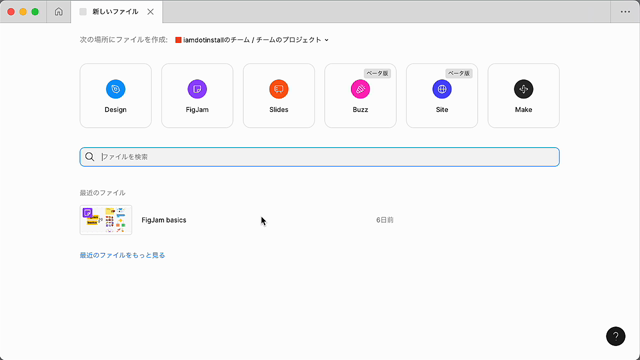
Task: Click the red macOS close window button
Action: 11,11
